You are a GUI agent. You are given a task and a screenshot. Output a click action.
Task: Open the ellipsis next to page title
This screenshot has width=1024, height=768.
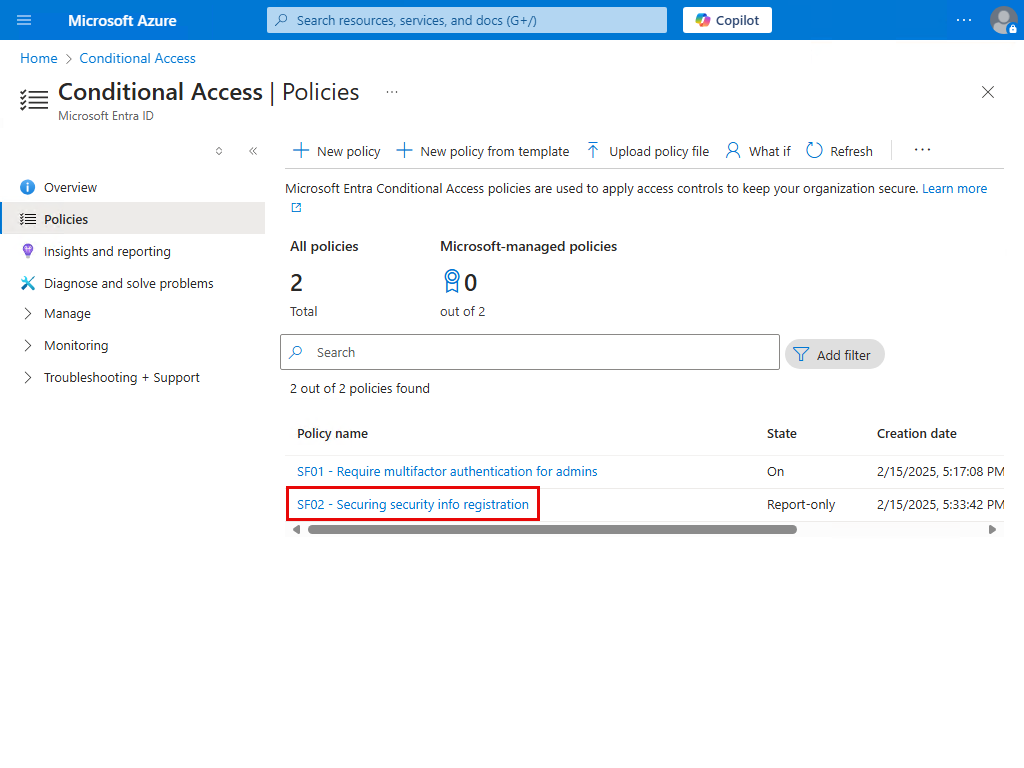(x=392, y=92)
